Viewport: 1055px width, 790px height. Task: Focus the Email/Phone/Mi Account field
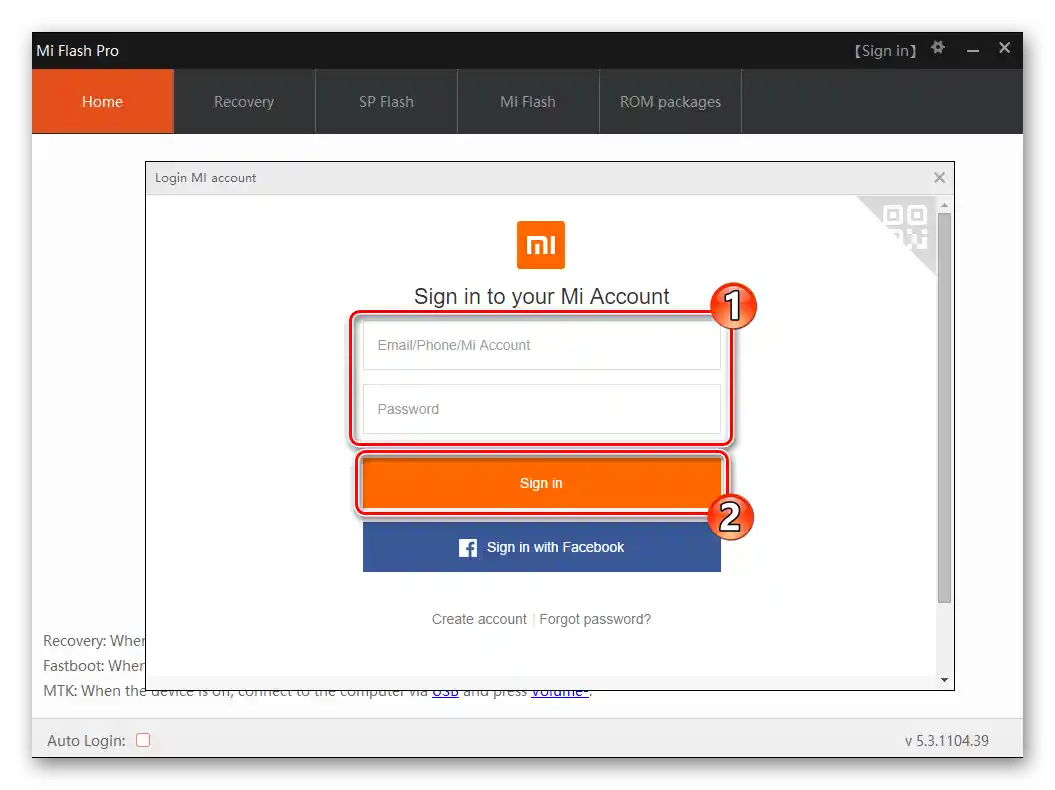tap(542, 345)
